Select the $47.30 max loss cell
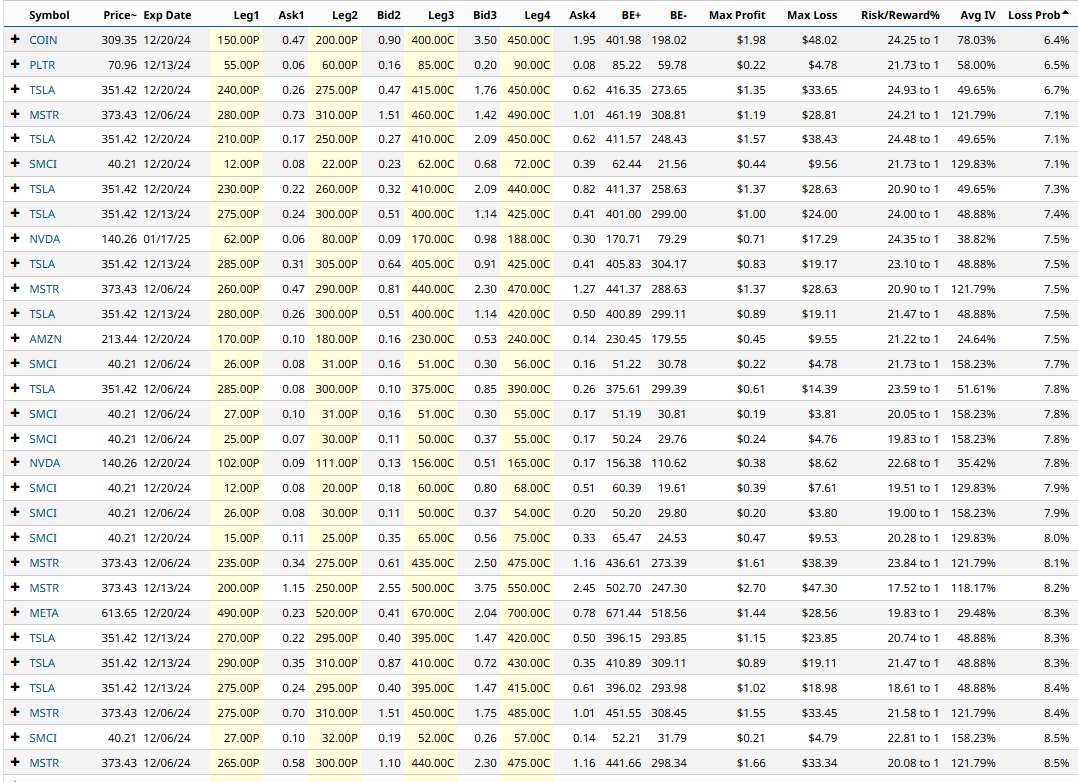The image size is (1078, 782). [820, 588]
